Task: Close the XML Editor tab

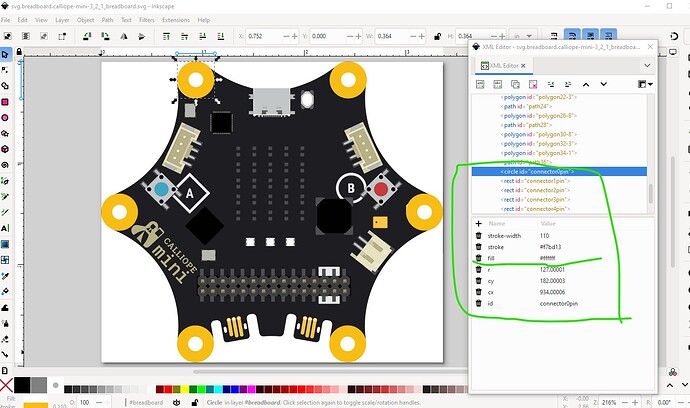Action: pos(523,66)
